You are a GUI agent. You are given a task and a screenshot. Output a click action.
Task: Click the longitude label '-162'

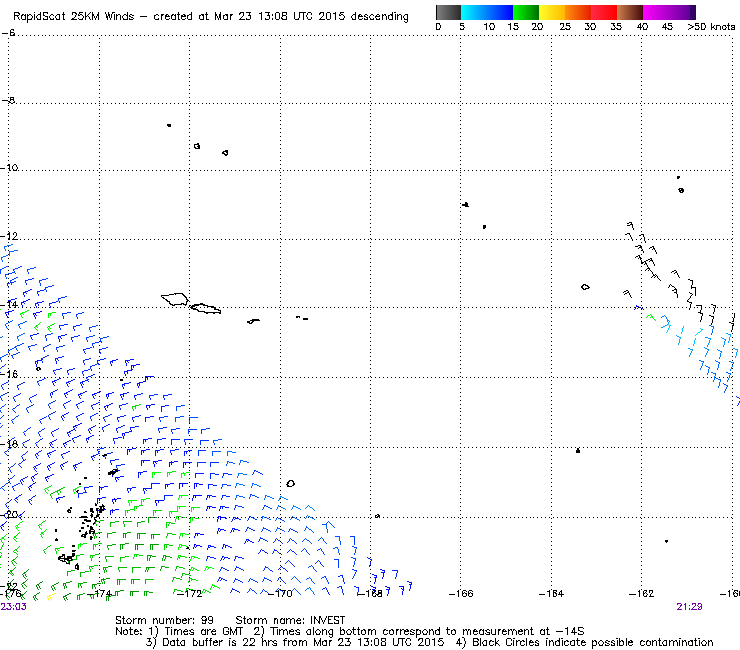[641, 594]
